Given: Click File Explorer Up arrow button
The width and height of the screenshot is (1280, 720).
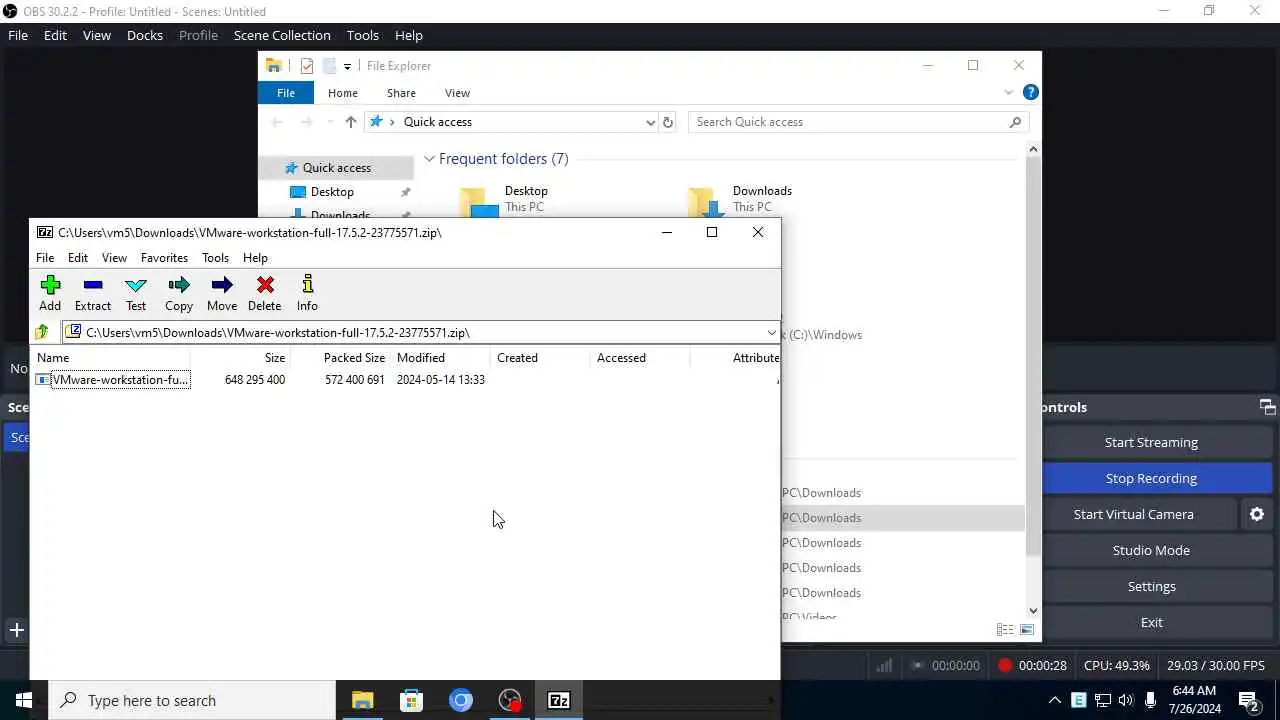Looking at the screenshot, I should 350,122.
